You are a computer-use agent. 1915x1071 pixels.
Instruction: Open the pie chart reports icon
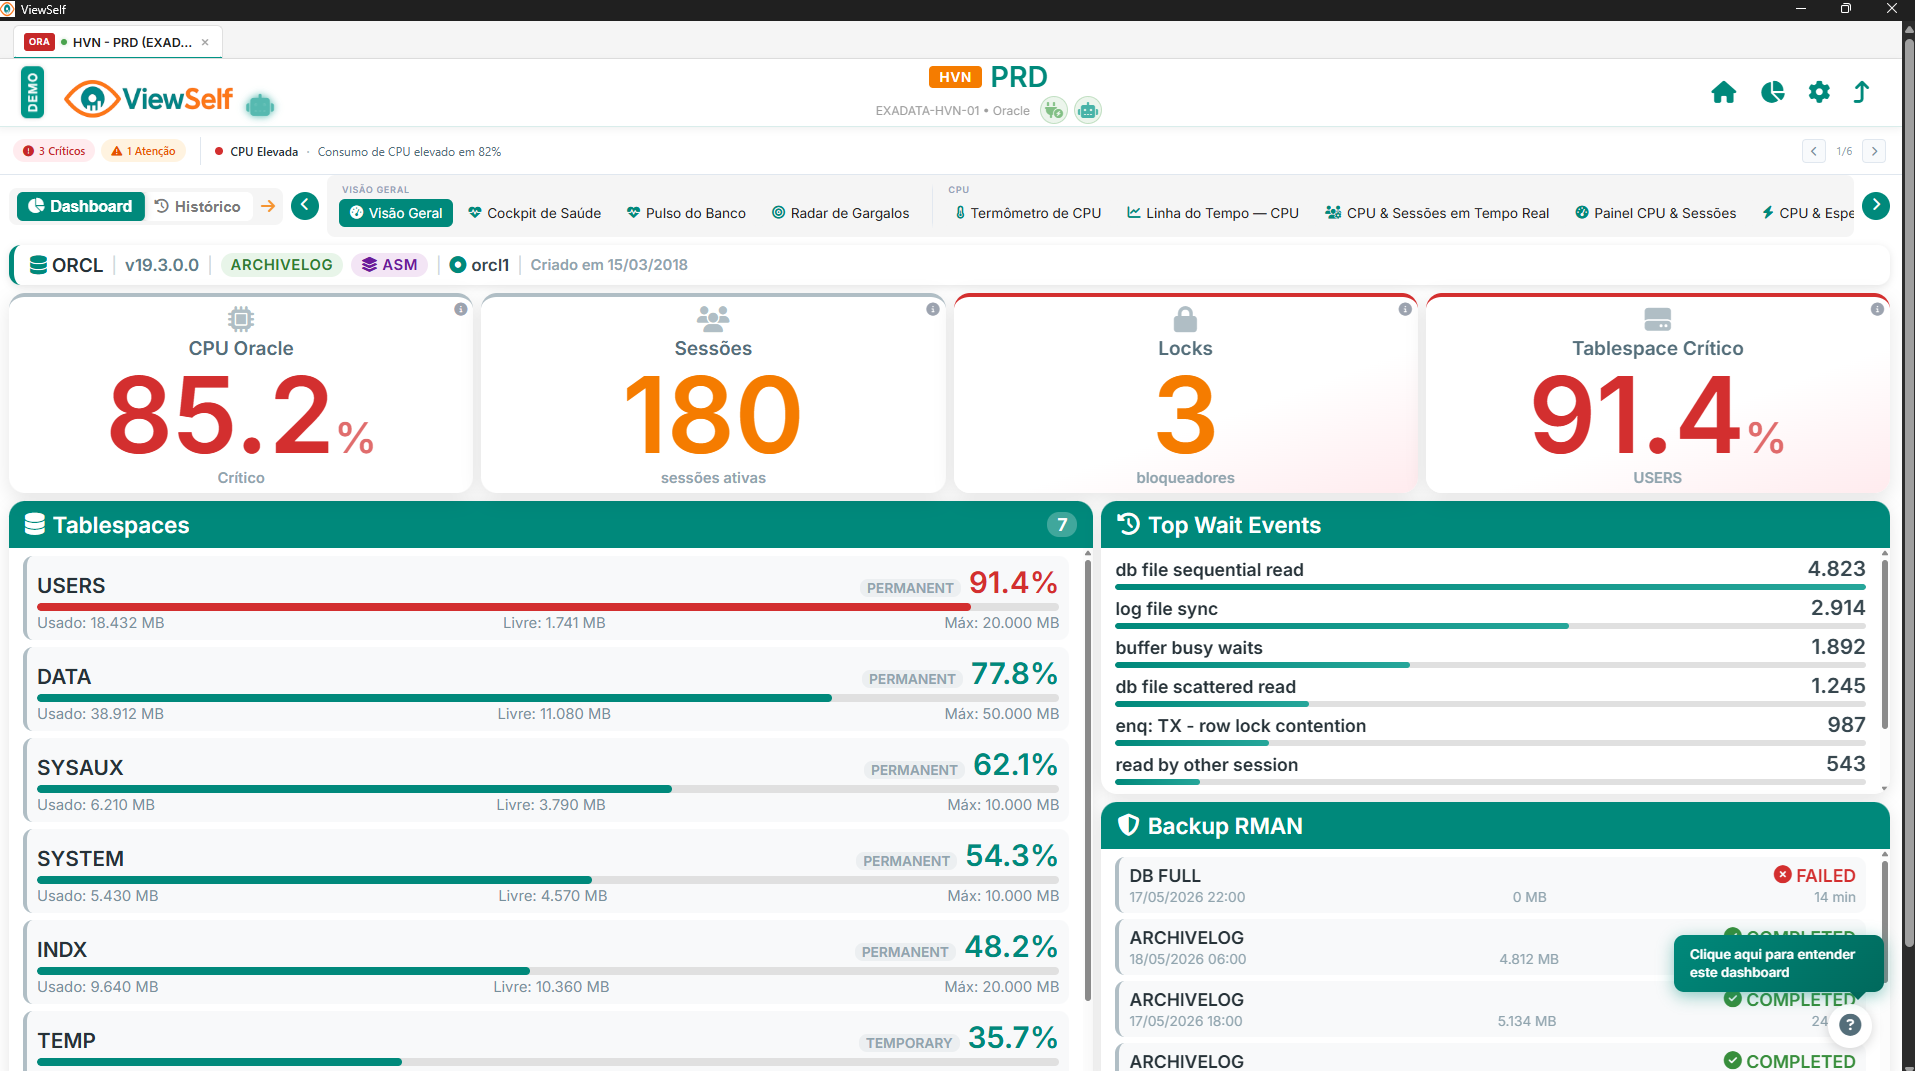[1772, 93]
